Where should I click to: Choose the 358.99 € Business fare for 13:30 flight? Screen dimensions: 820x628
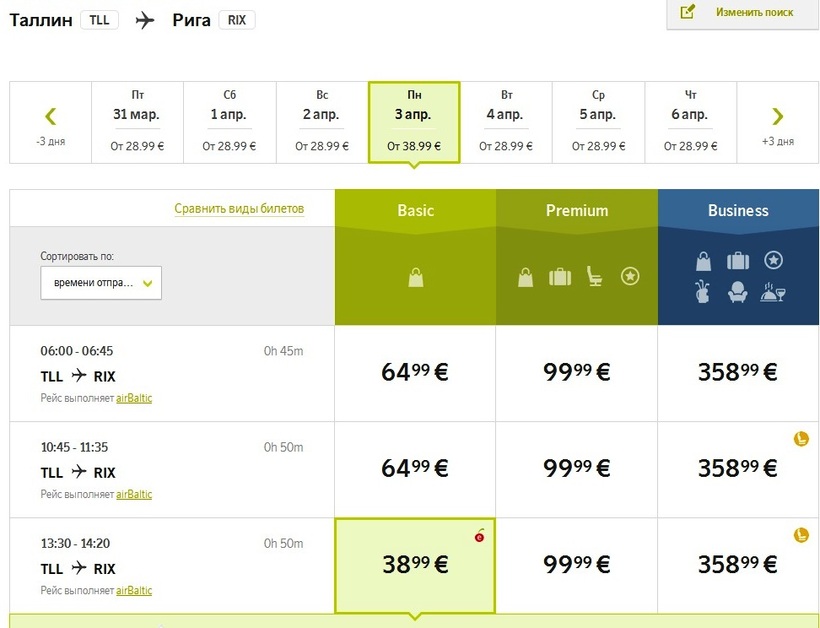(x=738, y=565)
